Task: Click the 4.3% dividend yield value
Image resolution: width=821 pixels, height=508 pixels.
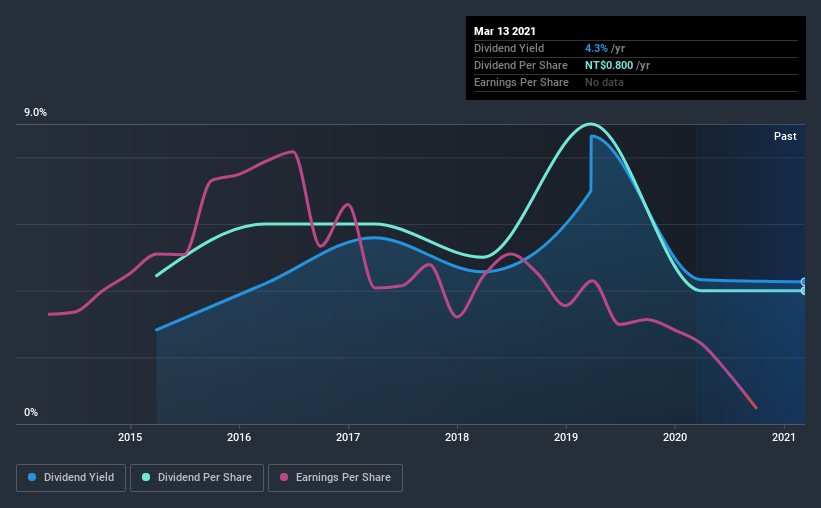Action: (x=596, y=48)
